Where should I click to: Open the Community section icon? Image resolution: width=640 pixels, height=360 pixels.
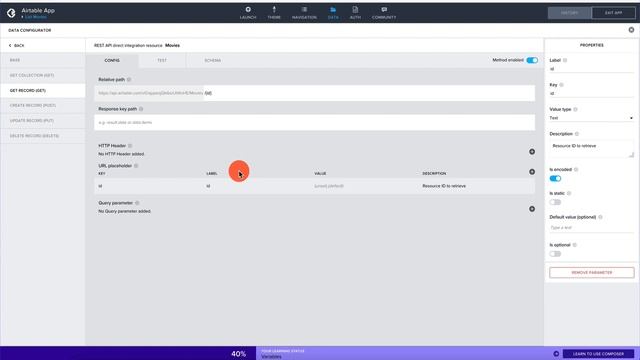[384, 9]
